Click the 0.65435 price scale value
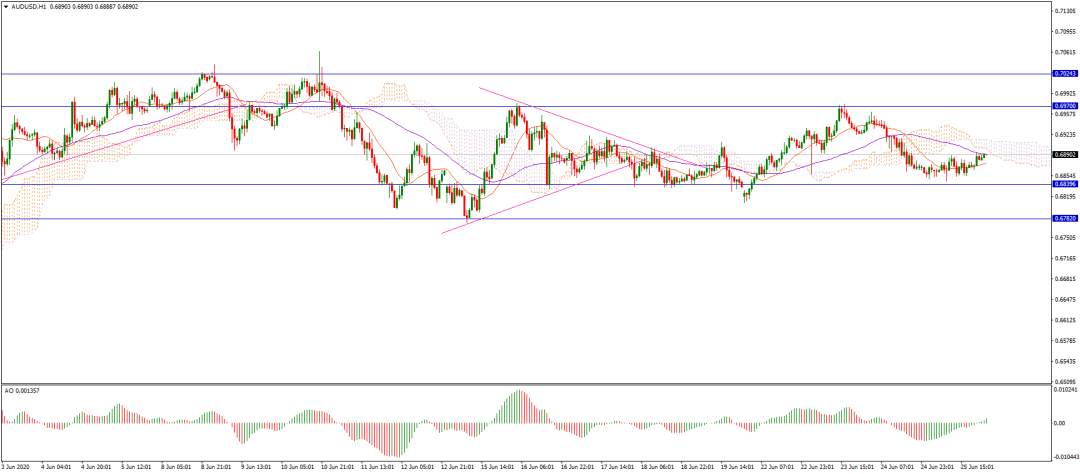Image resolution: width=1080 pixels, height=474 pixels. point(1064,361)
